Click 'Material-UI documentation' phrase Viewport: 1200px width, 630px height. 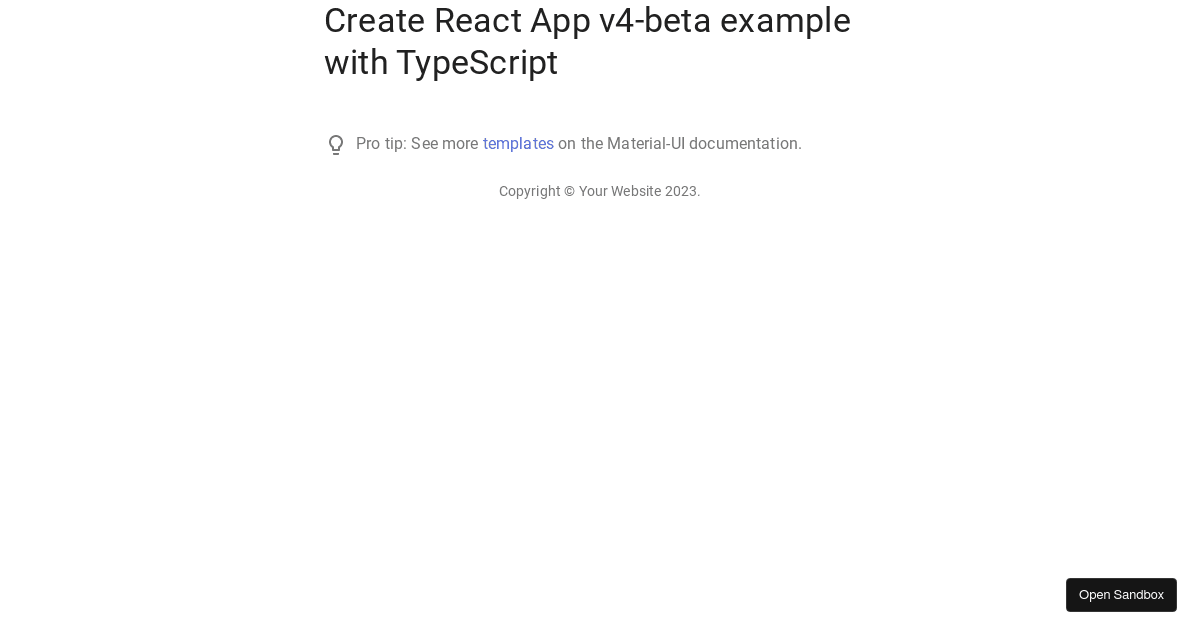point(705,144)
